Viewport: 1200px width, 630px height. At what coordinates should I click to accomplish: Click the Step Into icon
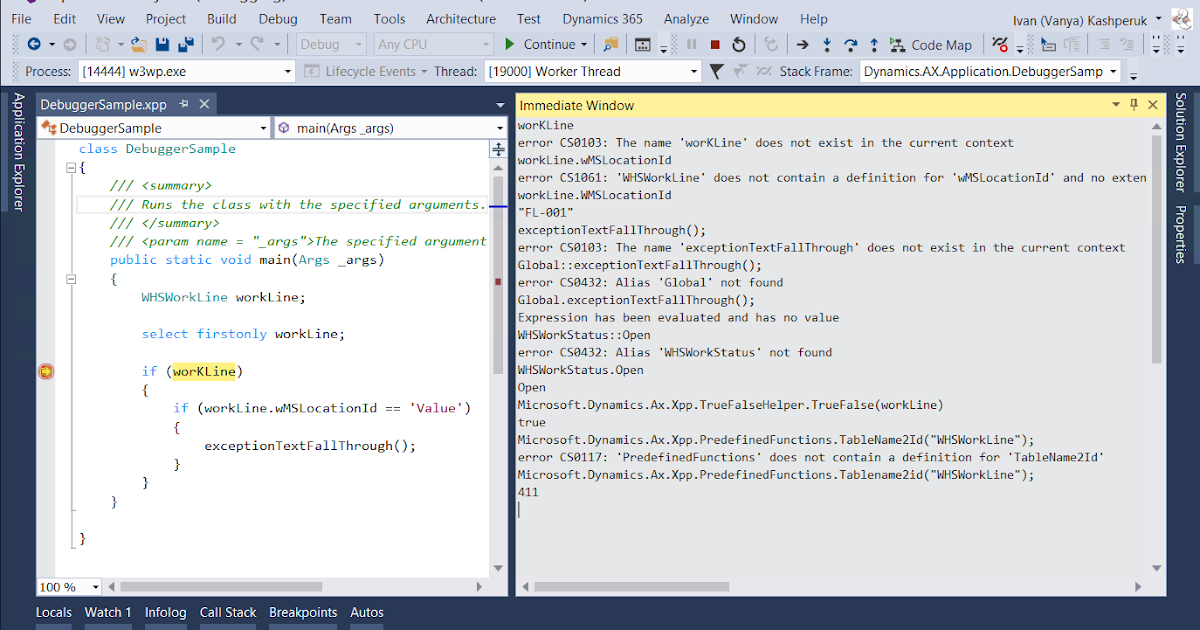[x=827, y=44]
